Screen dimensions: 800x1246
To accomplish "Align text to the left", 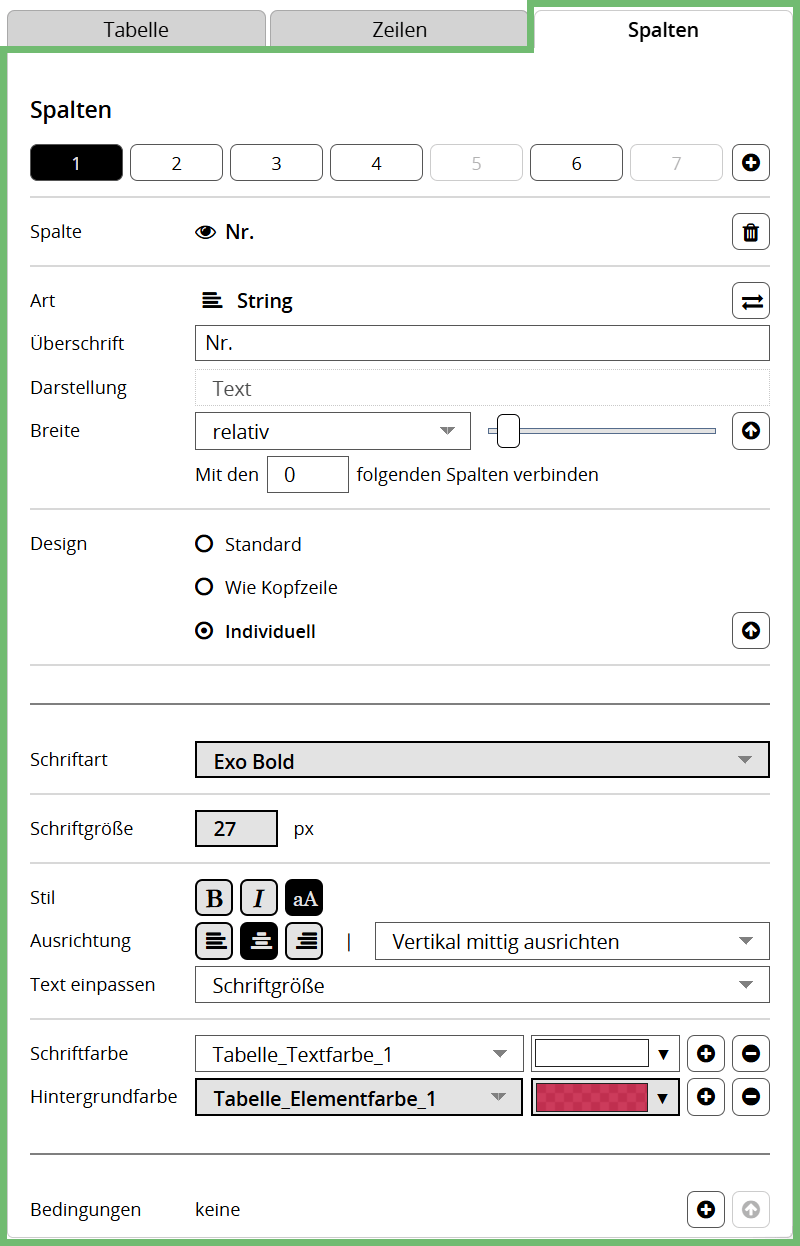I will tap(214, 941).
